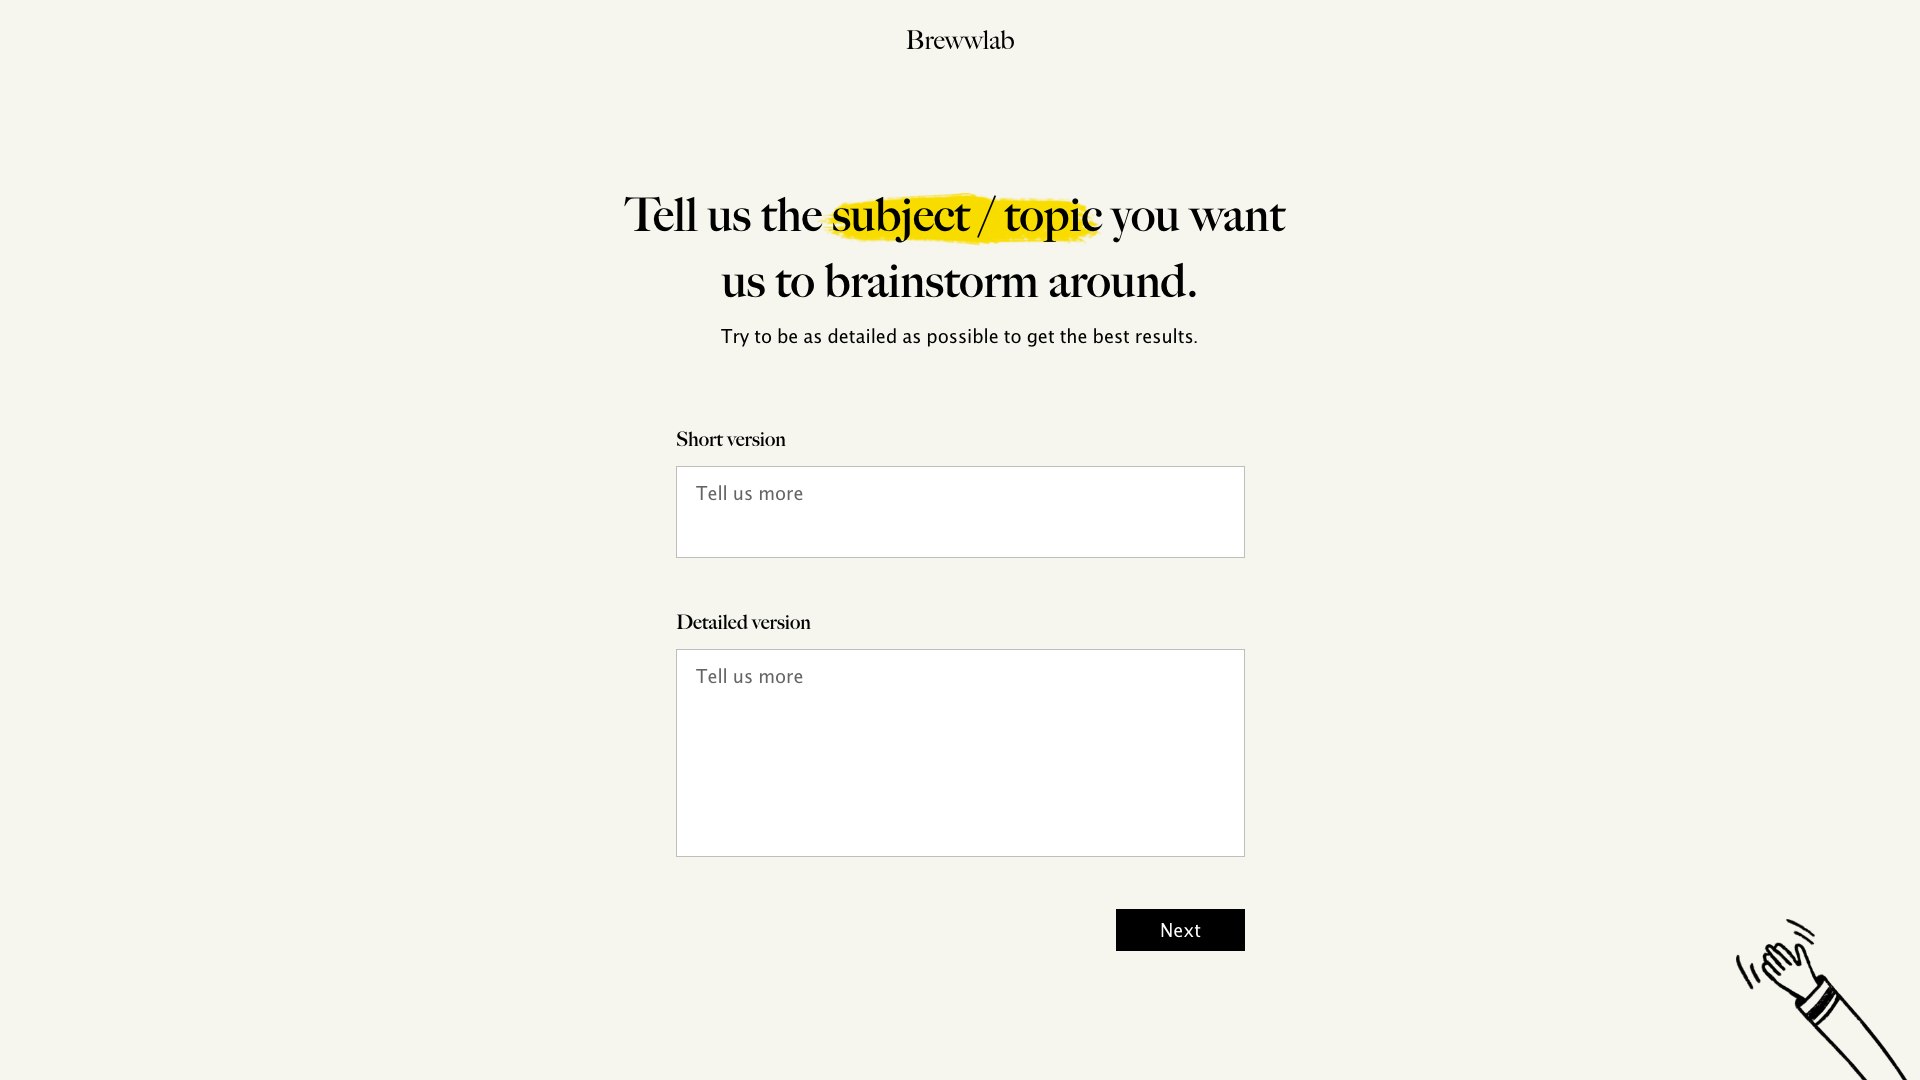Click the subtitle "Try to be as detailed as possible"
Screen dimensions: 1920x1080
point(958,336)
